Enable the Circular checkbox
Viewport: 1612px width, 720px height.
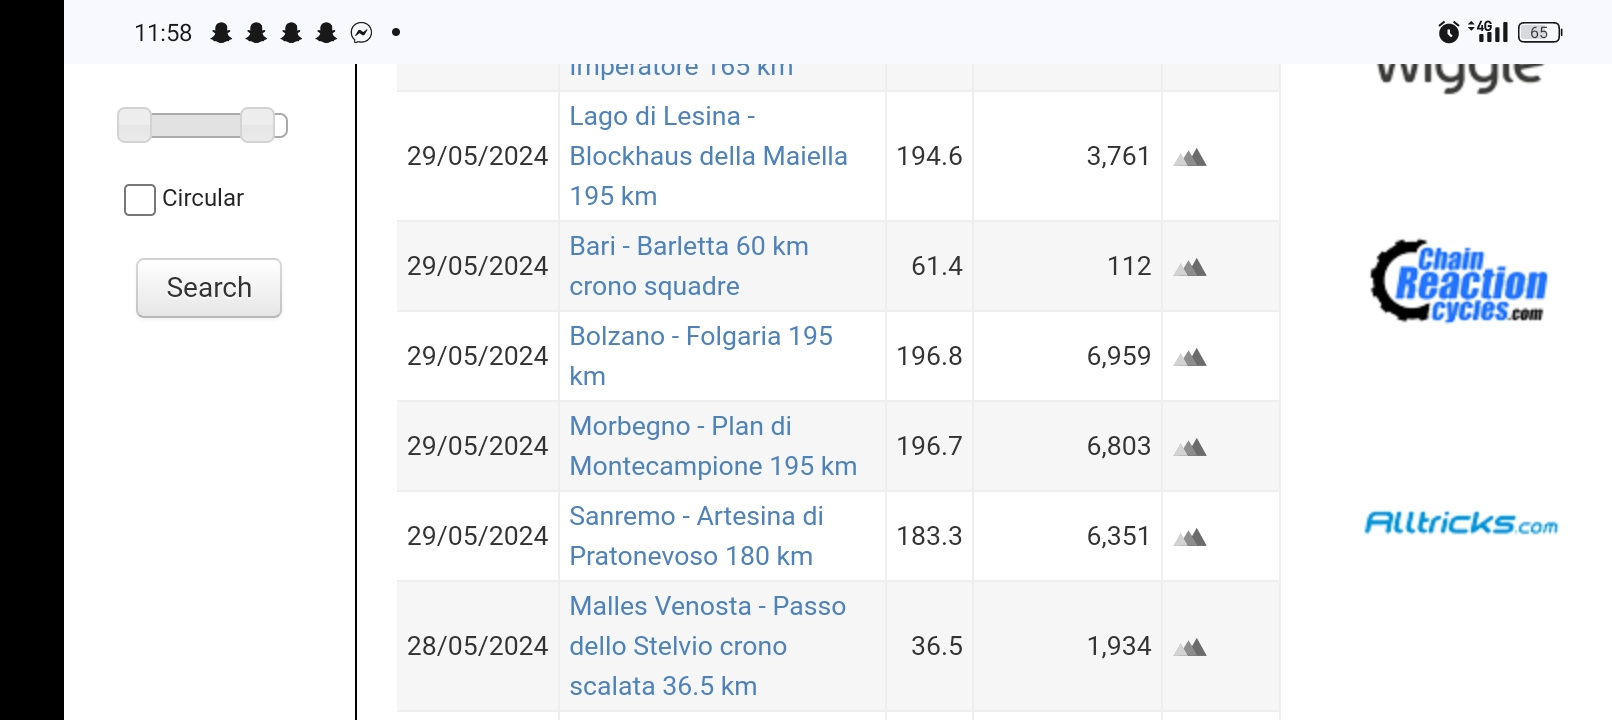coord(140,200)
